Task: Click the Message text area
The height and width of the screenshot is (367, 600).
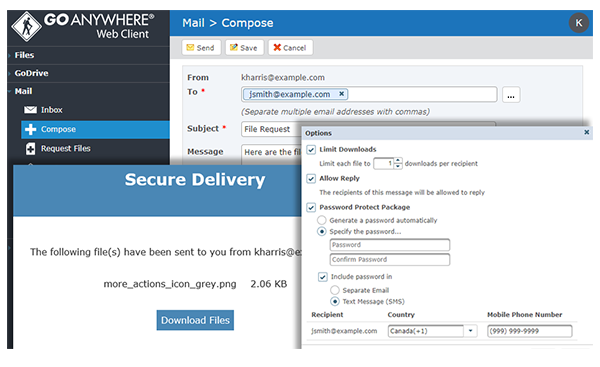Action: [x=271, y=154]
